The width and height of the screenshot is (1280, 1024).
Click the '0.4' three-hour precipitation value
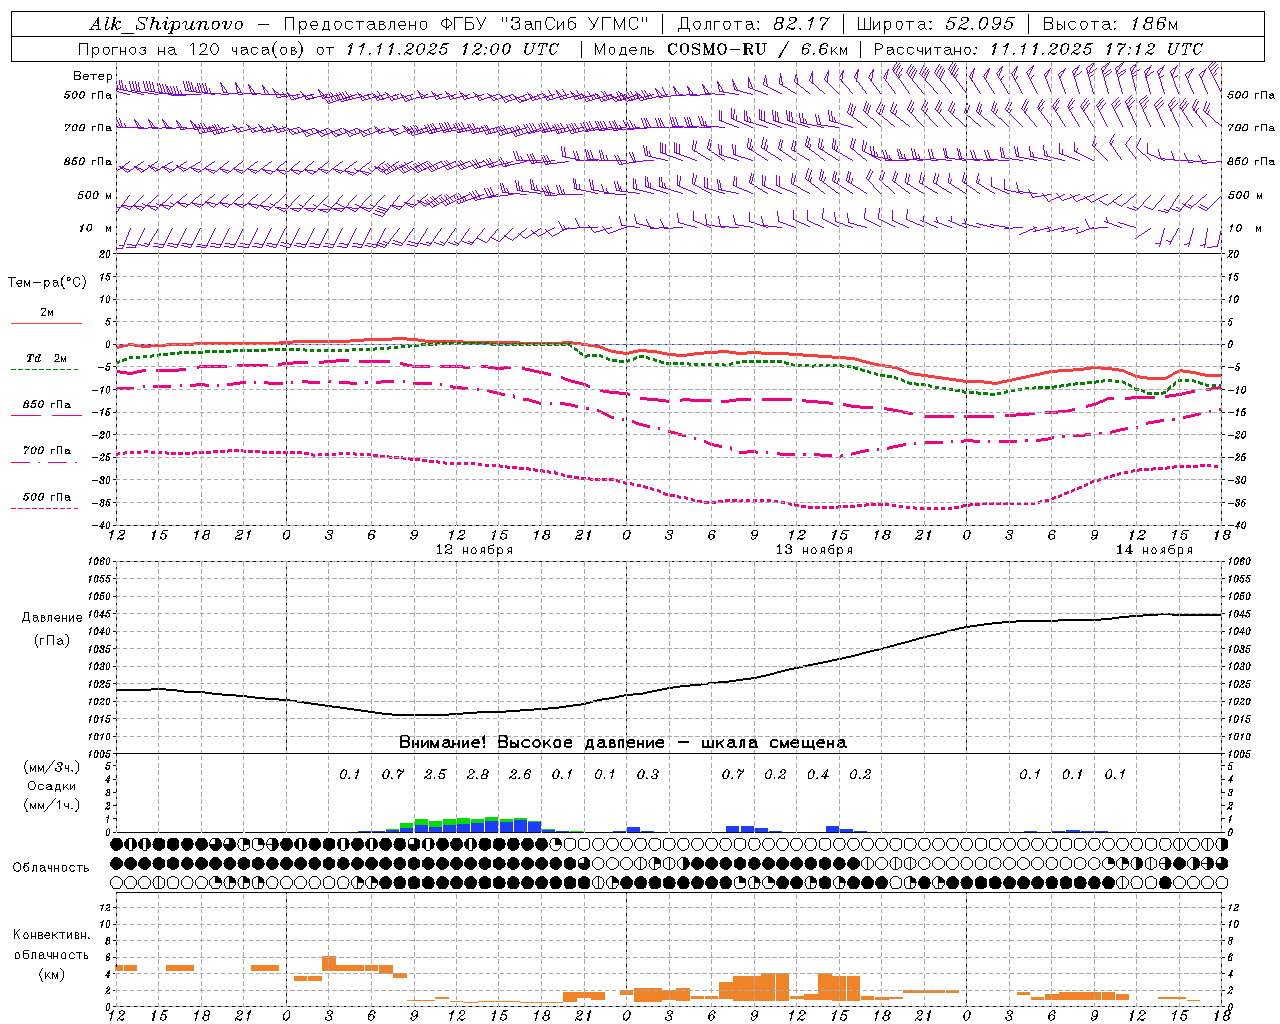tap(818, 774)
